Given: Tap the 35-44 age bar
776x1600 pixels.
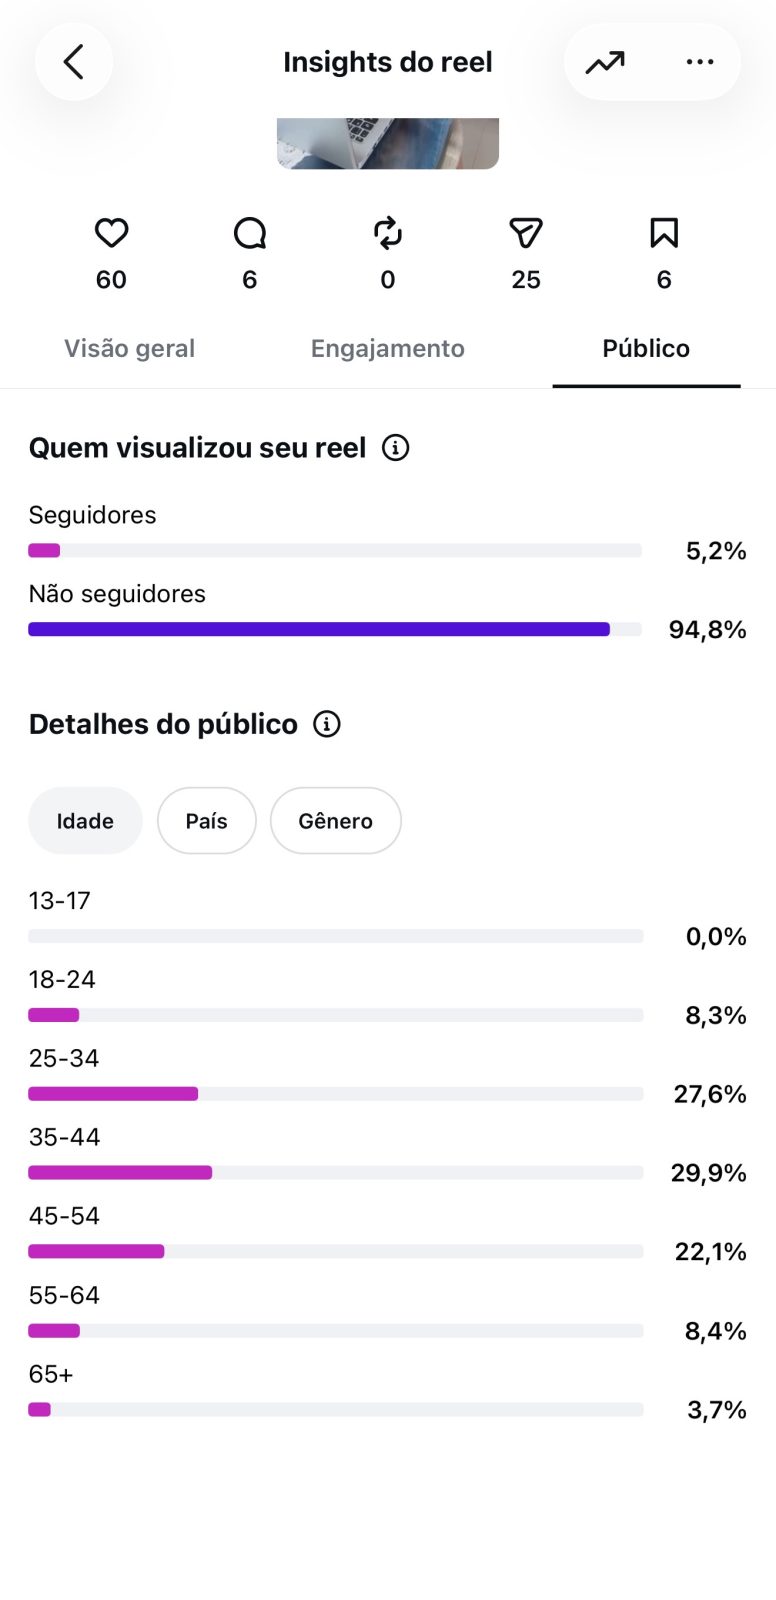Looking at the screenshot, I should tap(335, 1172).
